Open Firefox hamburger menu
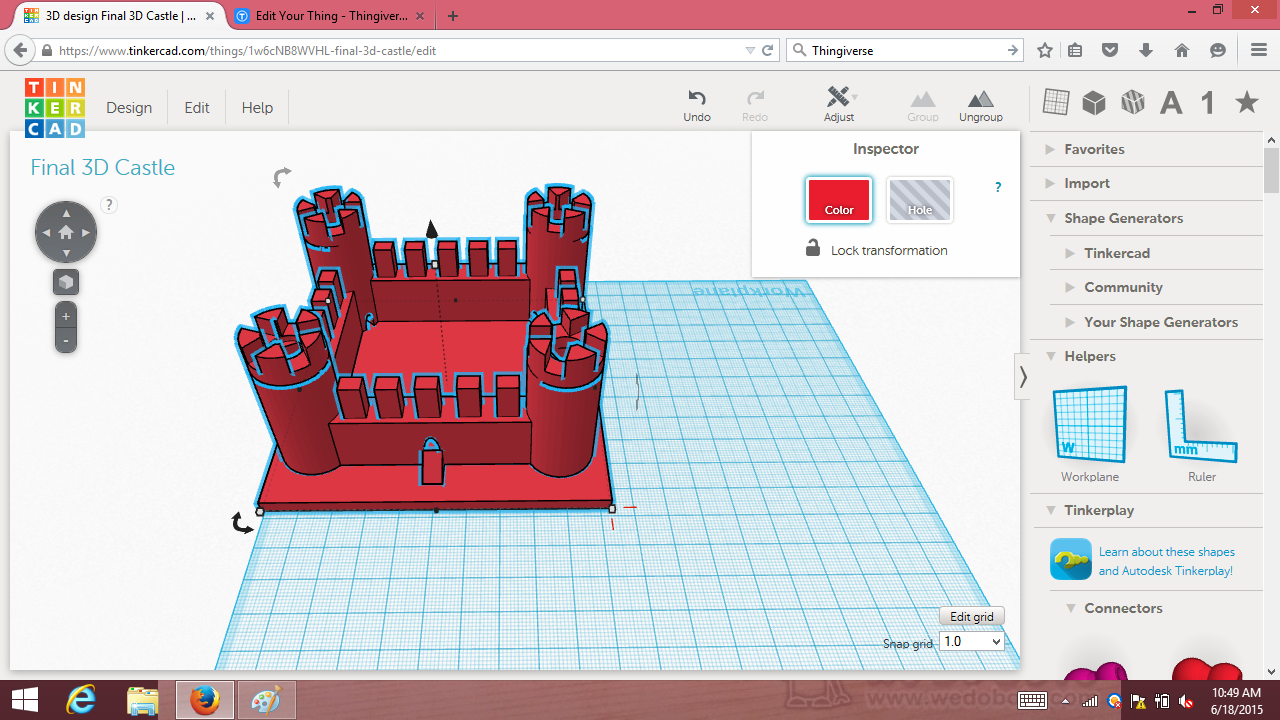The width and height of the screenshot is (1280, 720). (1259, 50)
